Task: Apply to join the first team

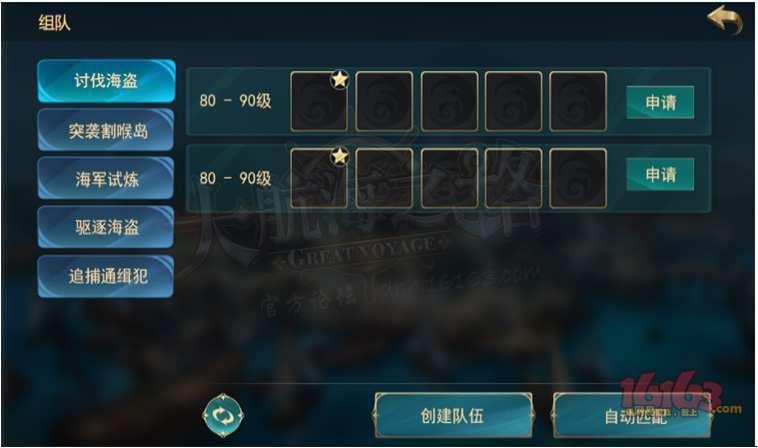Action: (x=660, y=102)
